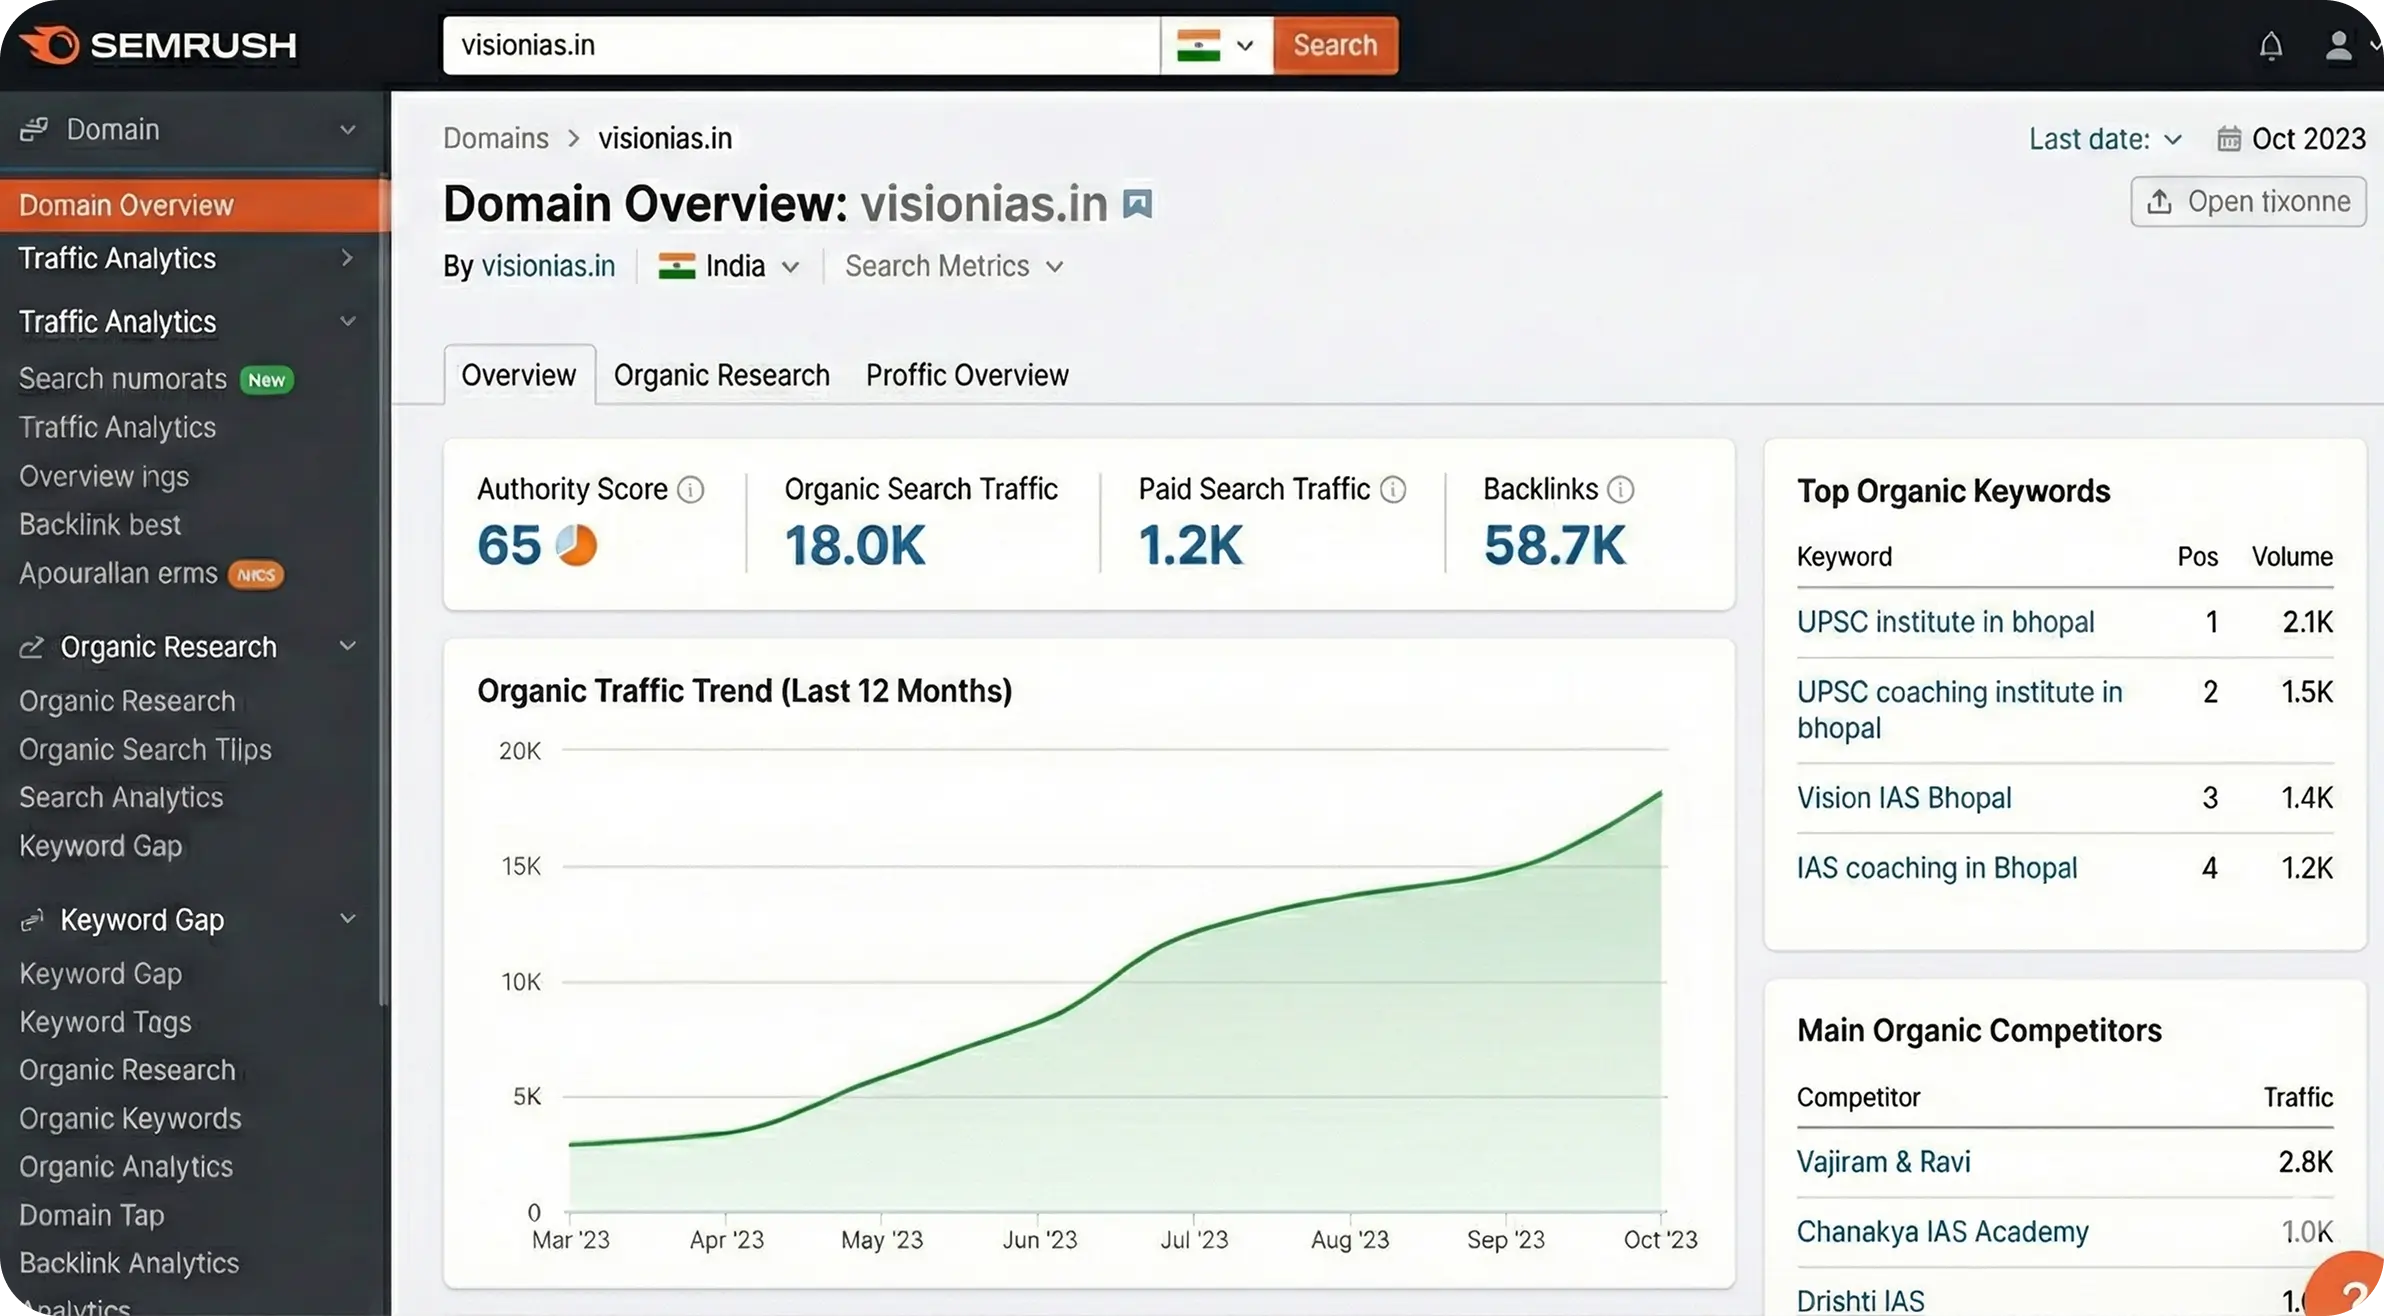
Task: Collapse the Organic Research sidebar section
Action: click(x=347, y=647)
